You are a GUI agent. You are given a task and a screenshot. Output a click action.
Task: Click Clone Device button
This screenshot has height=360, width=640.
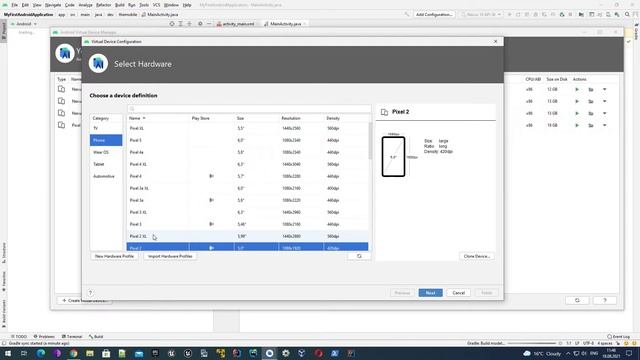(x=477, y=256)
